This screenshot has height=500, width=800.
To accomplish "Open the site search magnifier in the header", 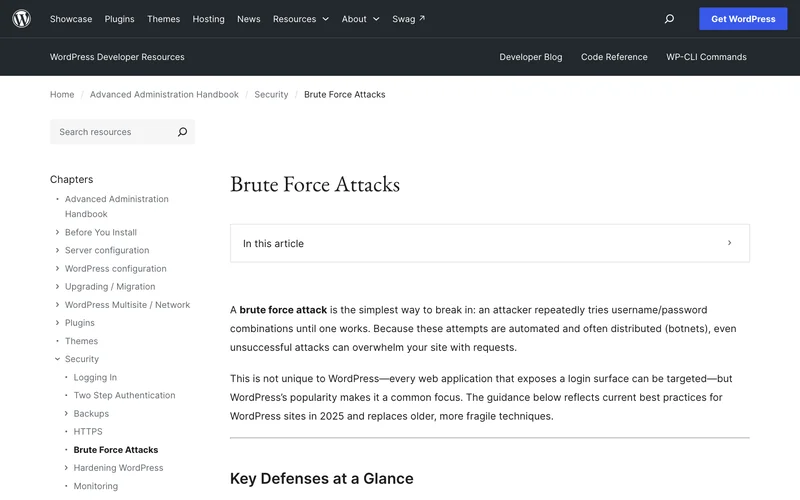I will coord(669,19).
